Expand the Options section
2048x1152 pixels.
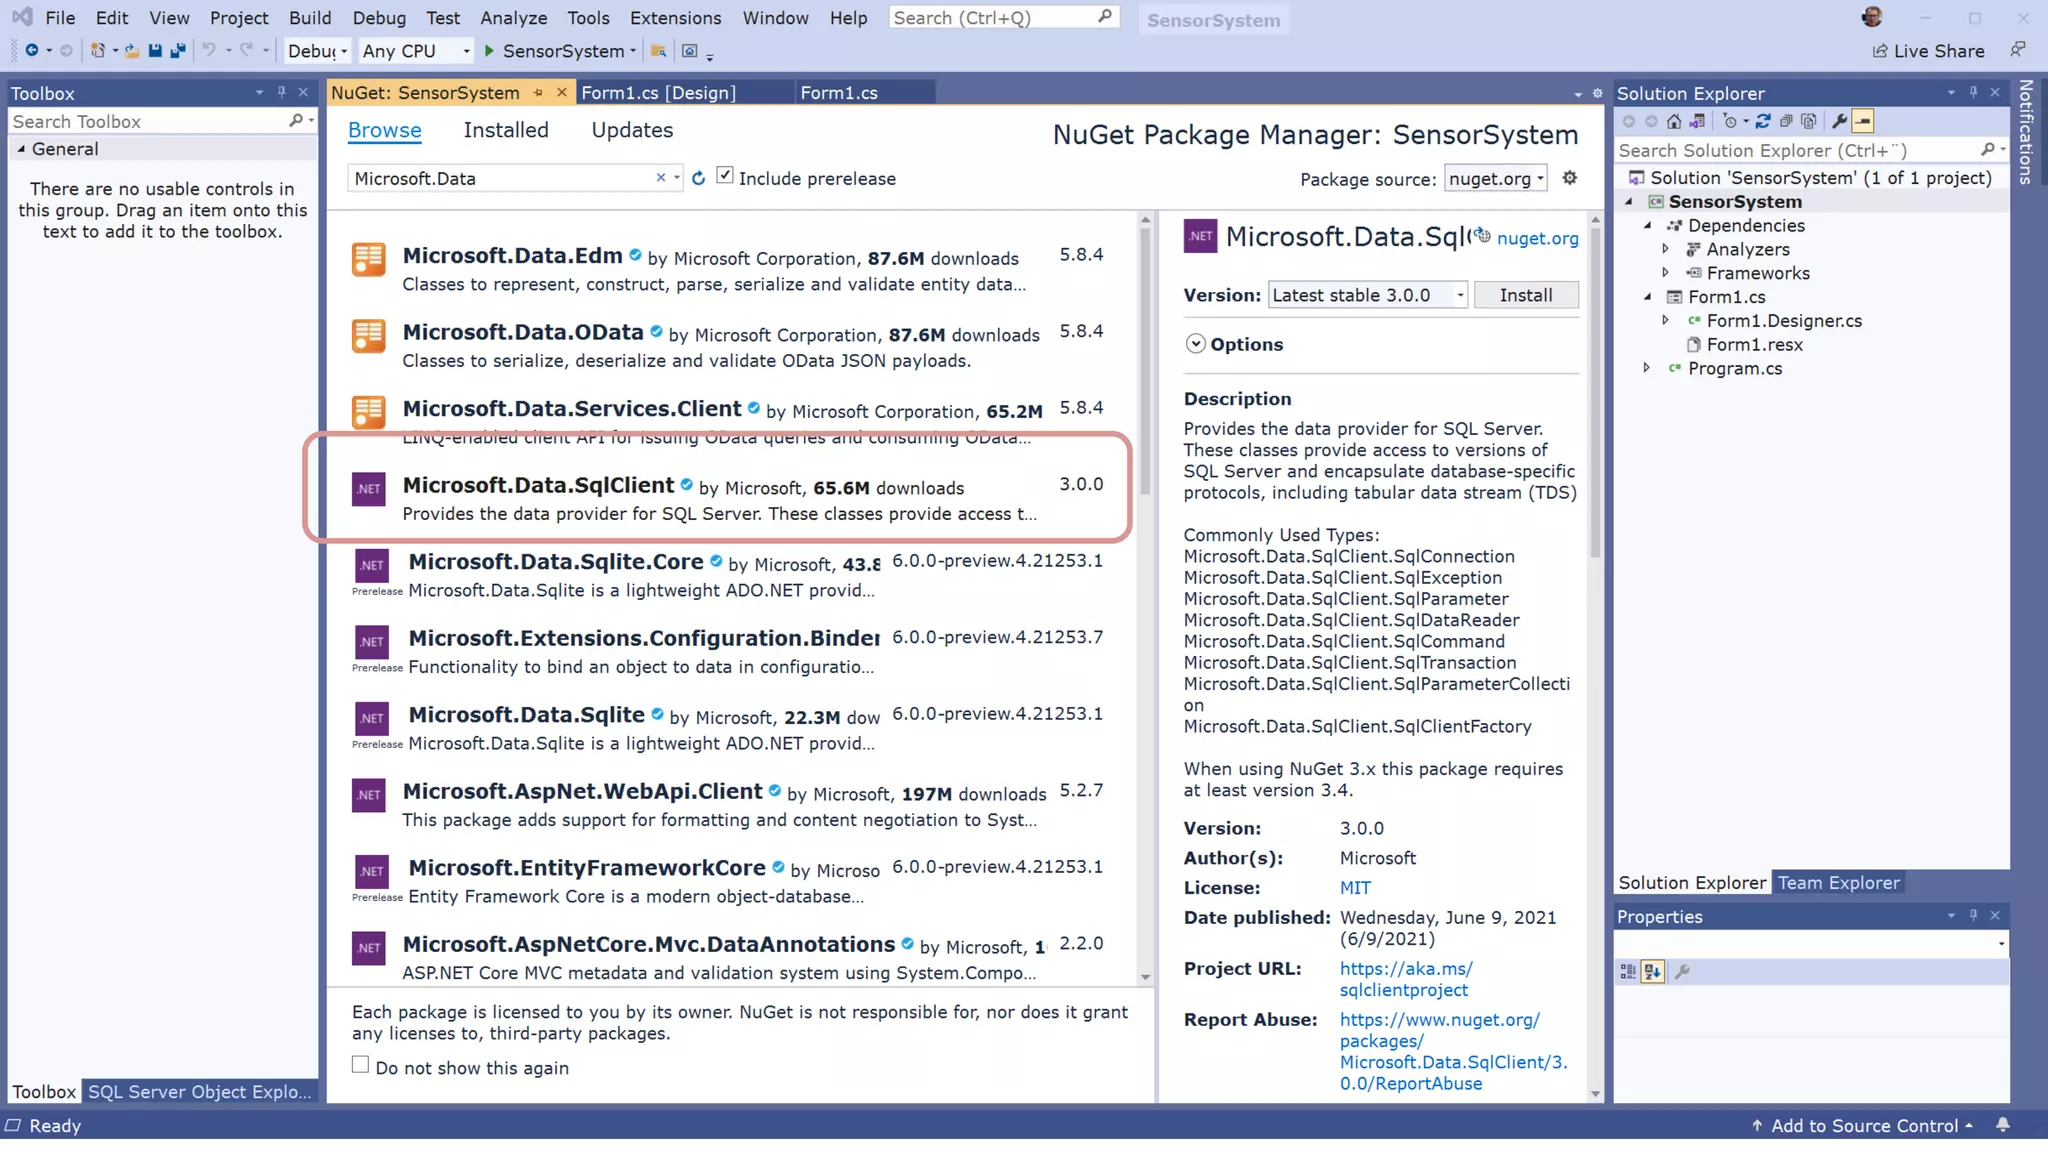[x=1196, y=344]
